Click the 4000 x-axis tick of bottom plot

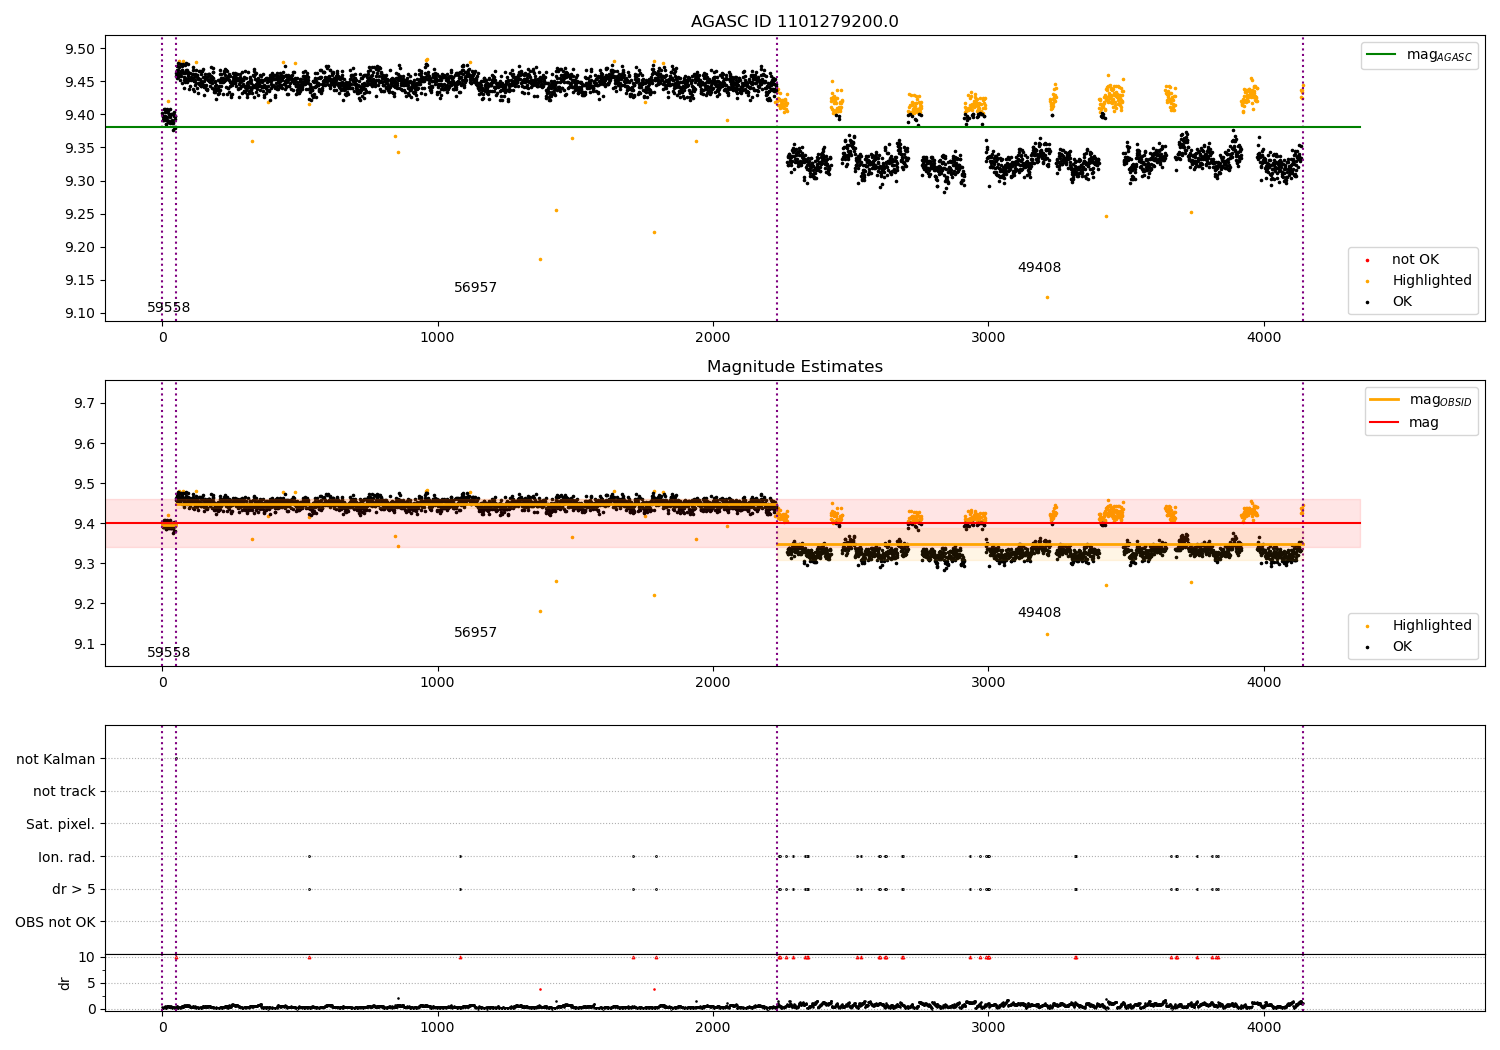point(1264,1027)
